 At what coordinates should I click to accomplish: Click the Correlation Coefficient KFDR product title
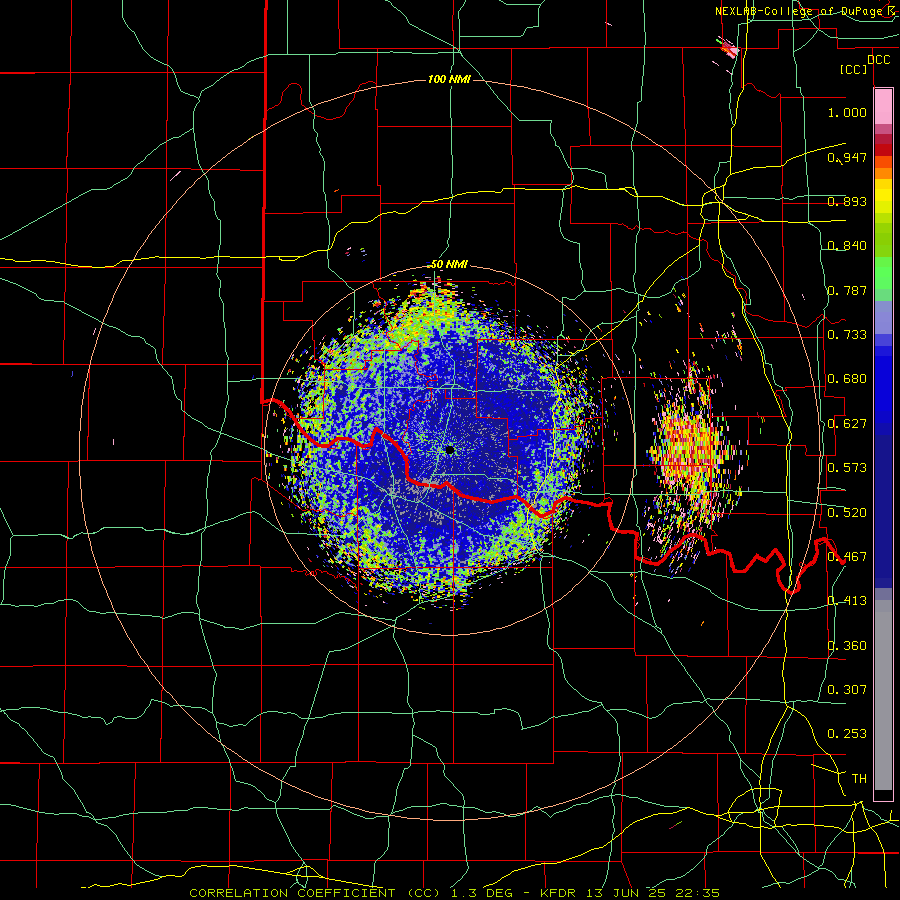pyautogui.click(x=454, y=893)
